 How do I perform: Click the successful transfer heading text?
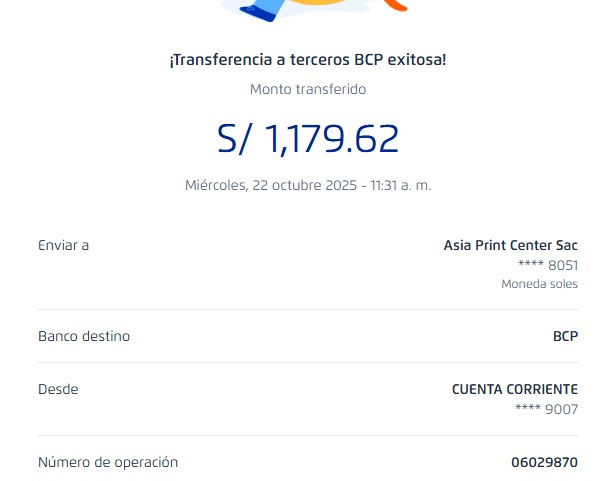tap(308, 59)
